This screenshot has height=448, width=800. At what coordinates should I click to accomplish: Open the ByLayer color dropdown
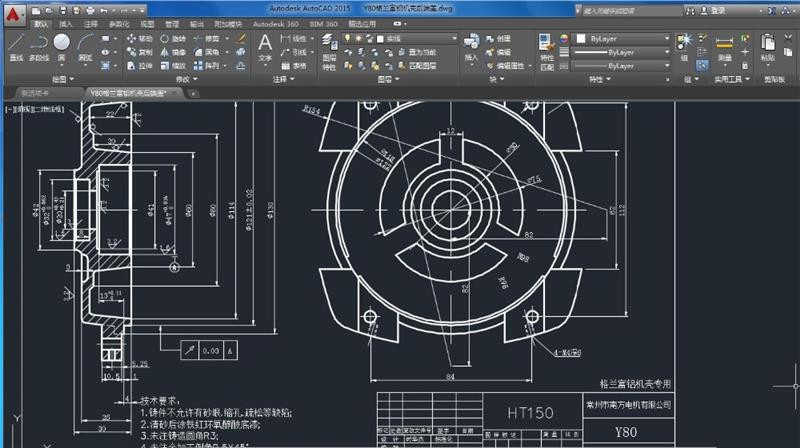[620, 37]
